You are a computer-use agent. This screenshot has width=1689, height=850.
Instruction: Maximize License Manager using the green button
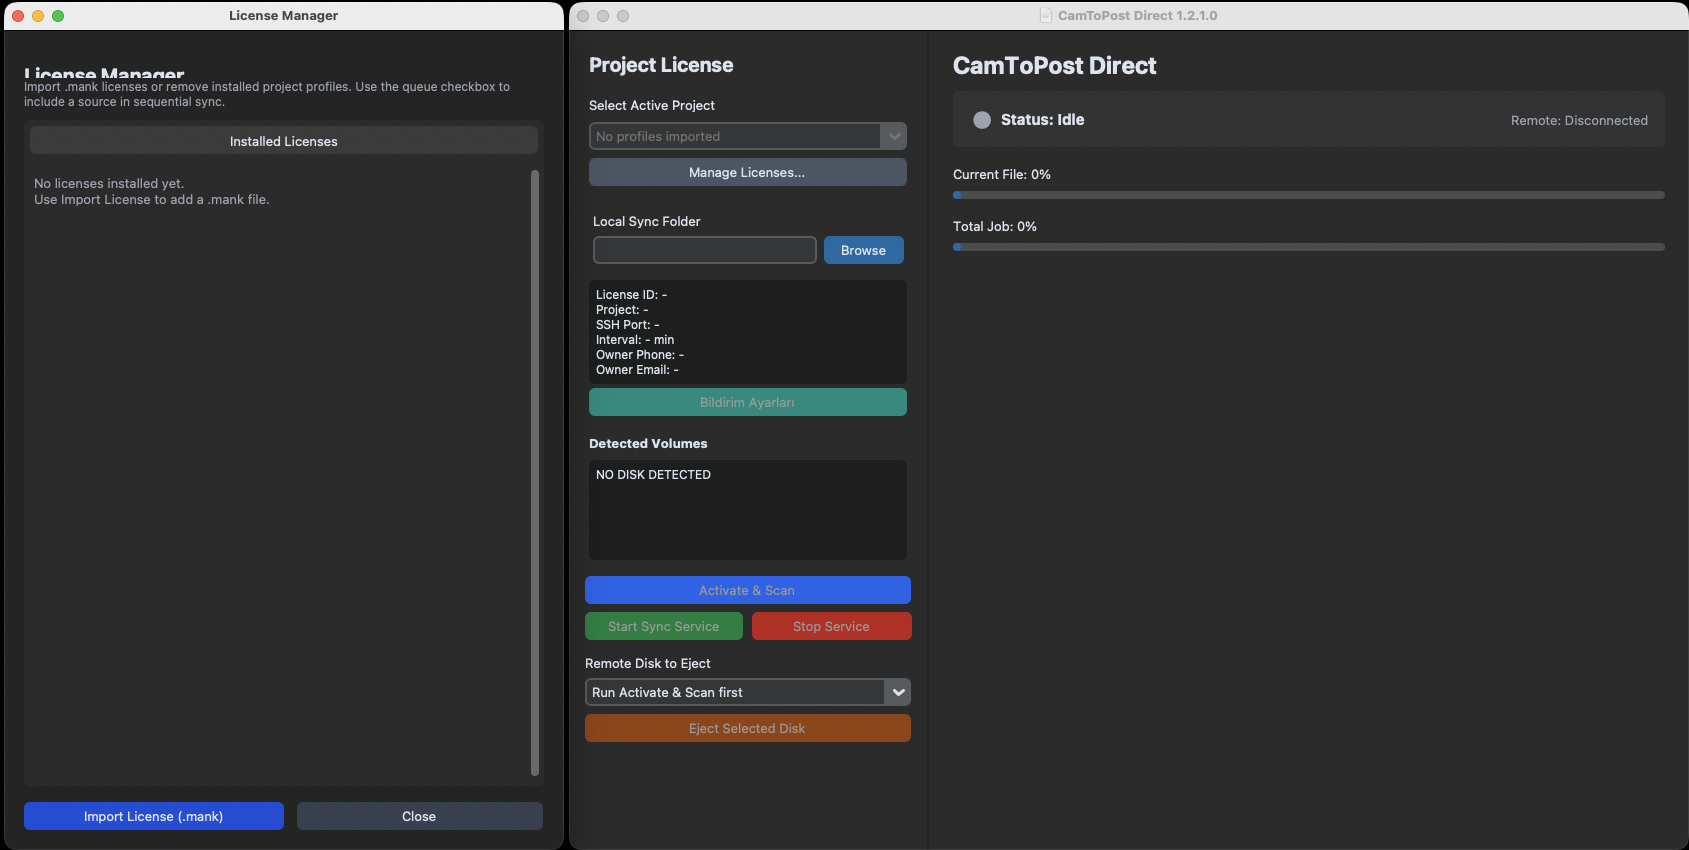[58, 16]
